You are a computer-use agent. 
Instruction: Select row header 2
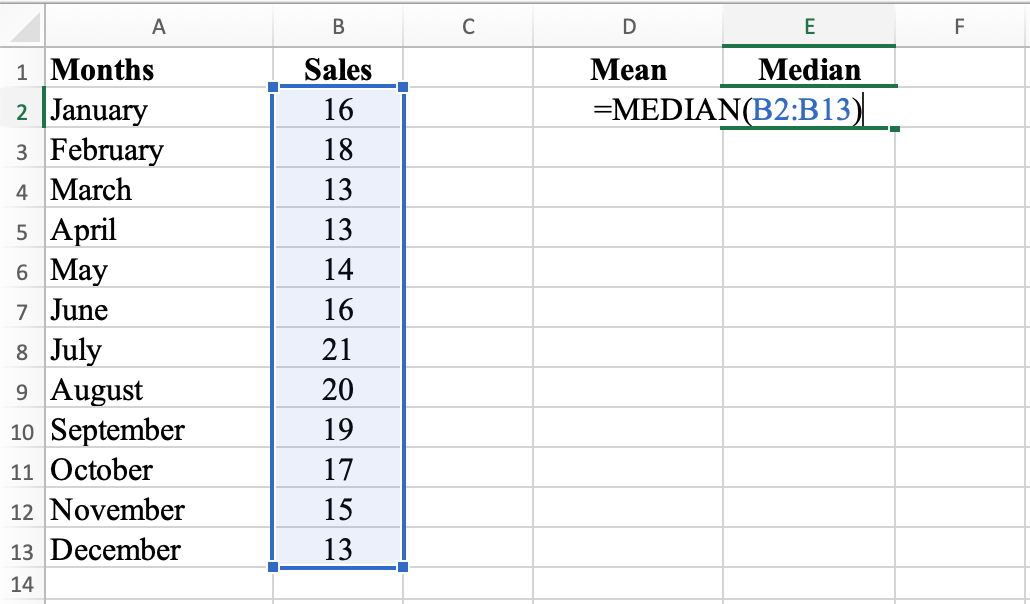point(22,110)
